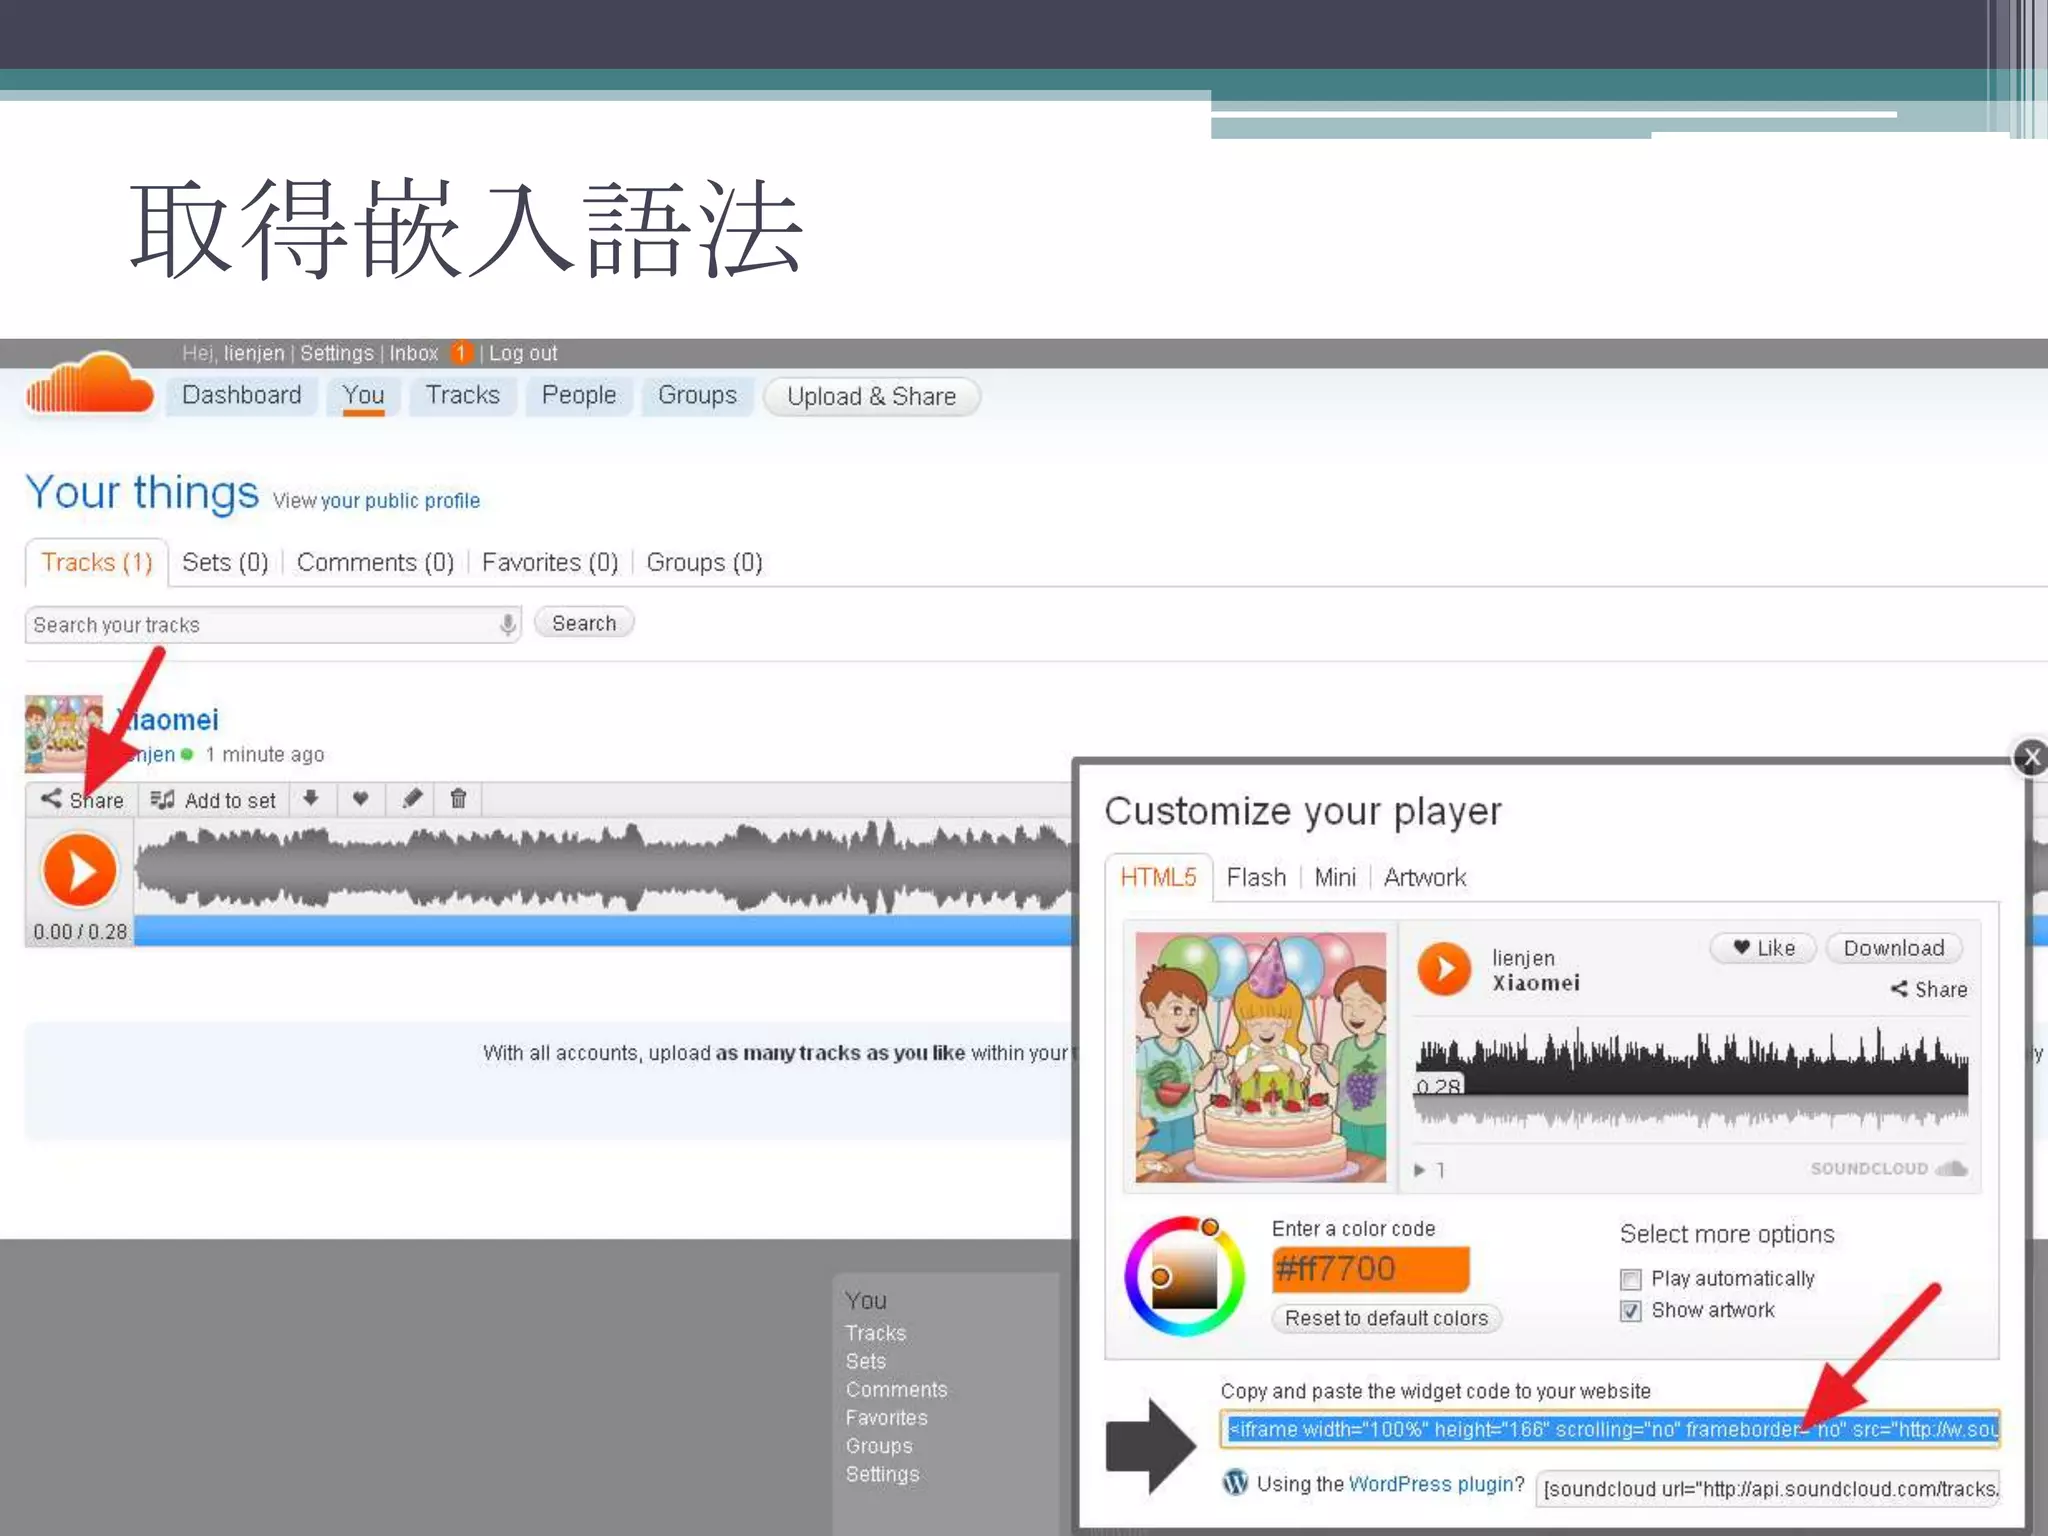
Task: Select the soundcloud WordPress shortcode field
Action: coord(1768,1488)
